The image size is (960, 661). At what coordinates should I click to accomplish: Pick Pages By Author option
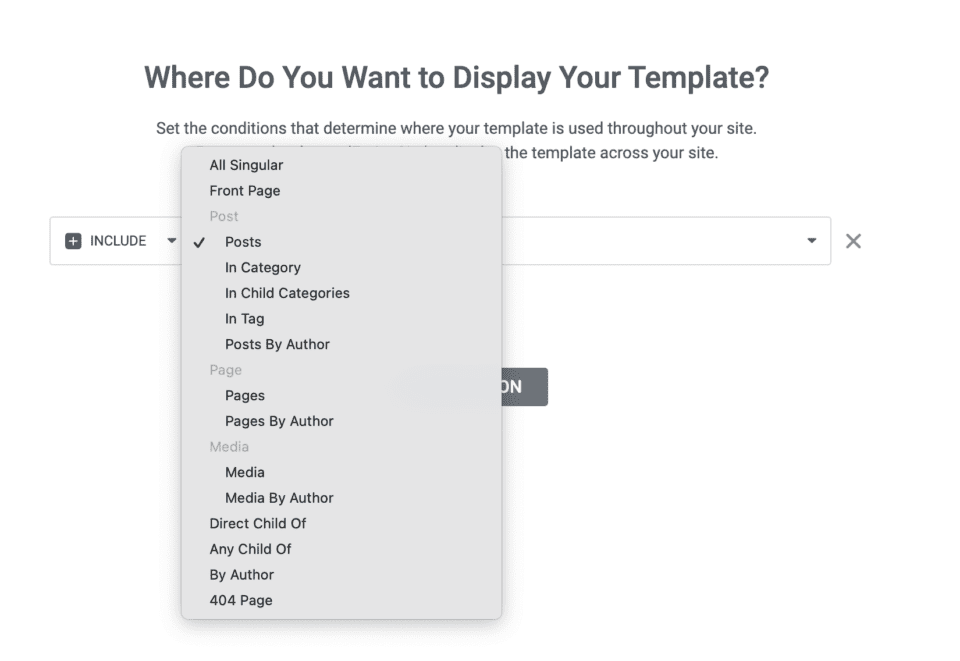279,421
